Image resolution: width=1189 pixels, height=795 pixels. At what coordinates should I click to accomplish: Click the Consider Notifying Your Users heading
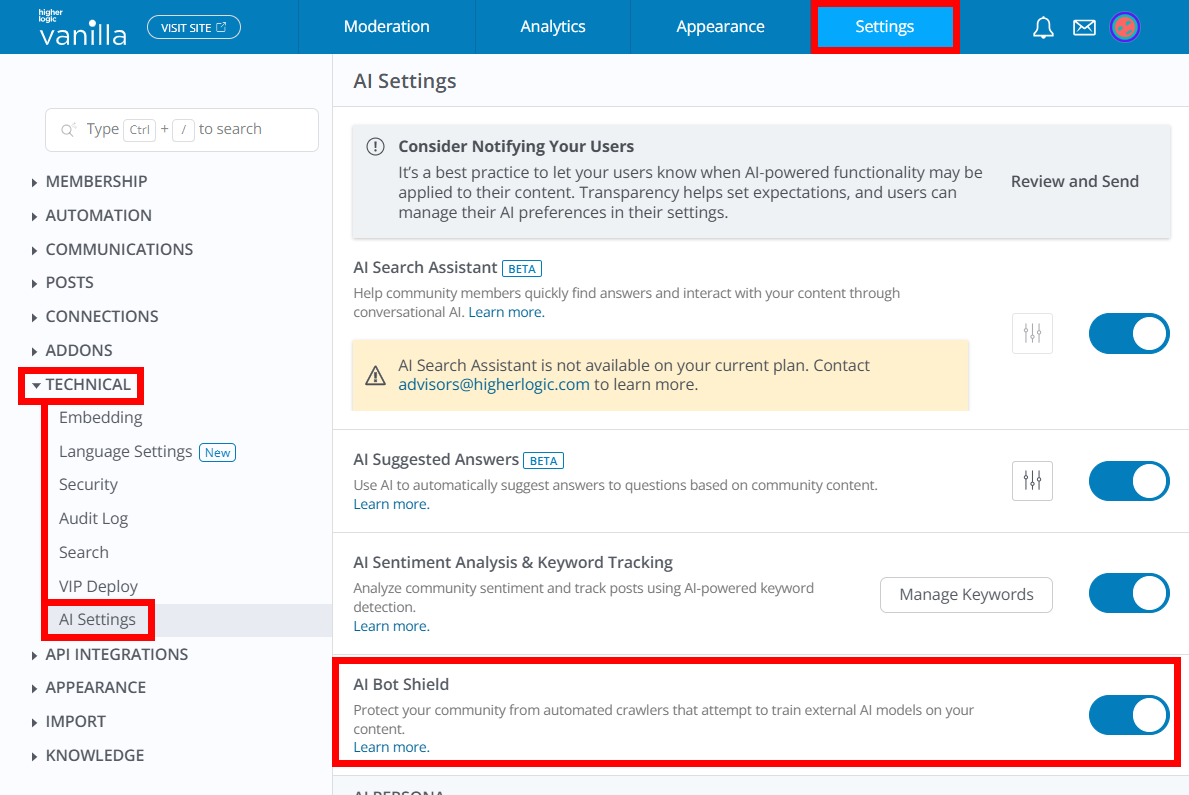[516, 146]
